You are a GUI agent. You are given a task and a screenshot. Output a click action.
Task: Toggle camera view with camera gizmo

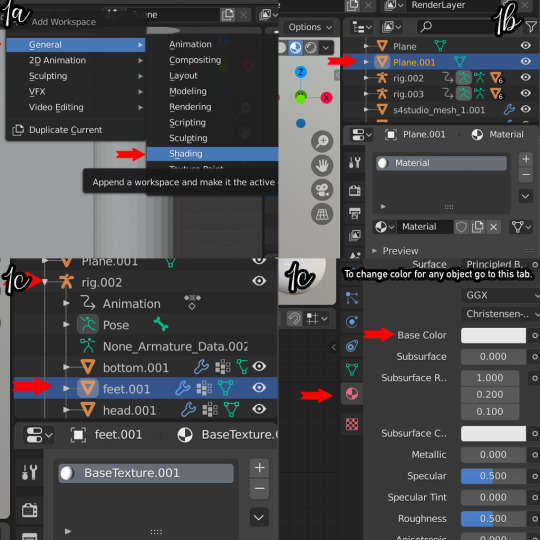click(x=322, y=190)
